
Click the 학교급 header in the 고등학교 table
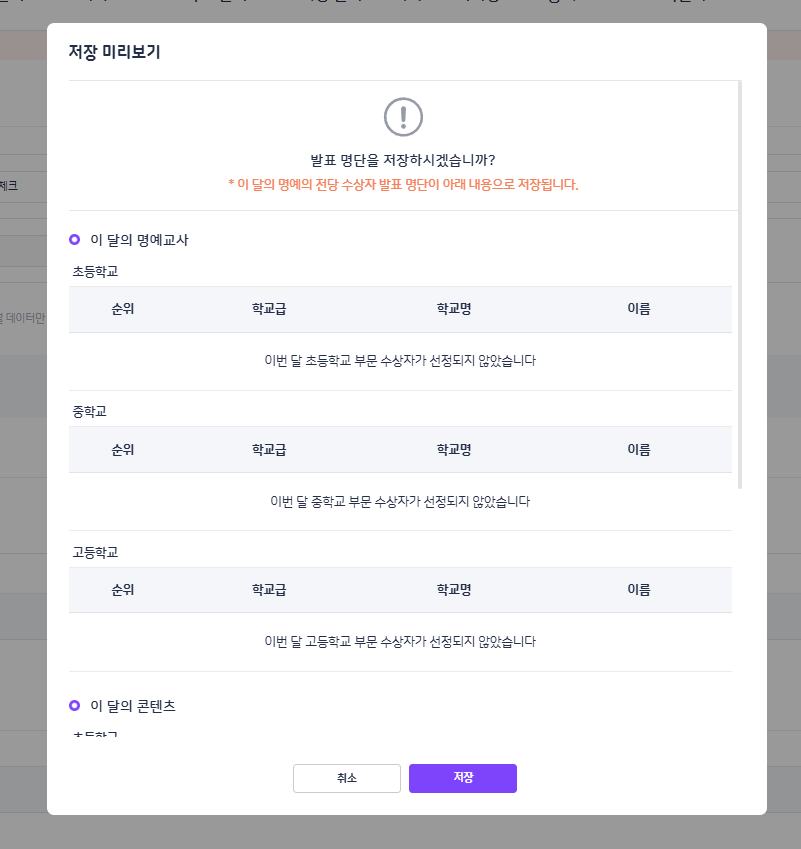(x=269, y=590)
